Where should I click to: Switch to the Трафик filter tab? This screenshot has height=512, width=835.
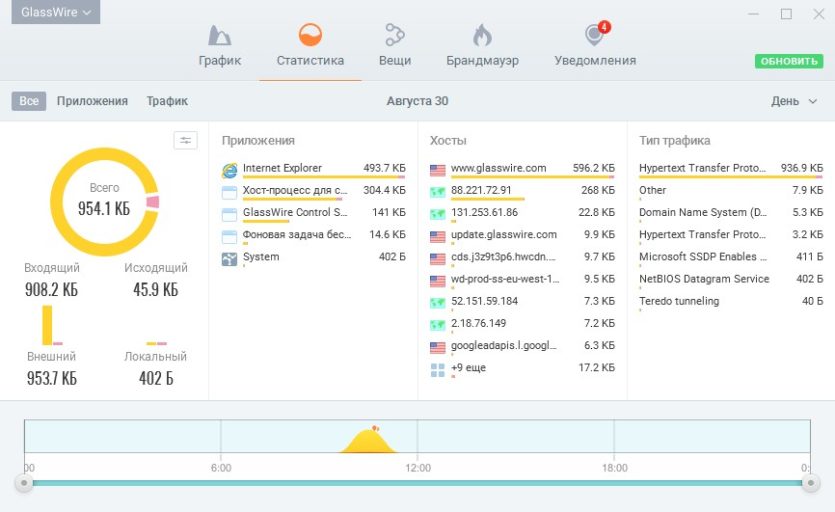pyautogui.click(x=167, y=101)
